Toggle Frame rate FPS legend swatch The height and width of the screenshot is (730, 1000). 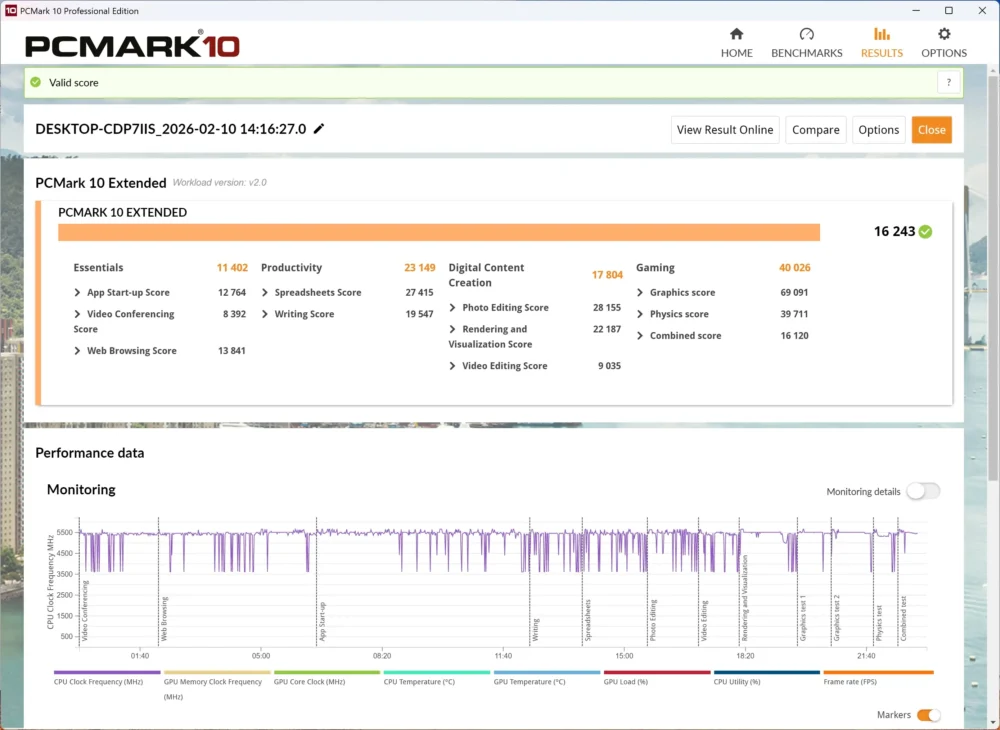(878, 672)
